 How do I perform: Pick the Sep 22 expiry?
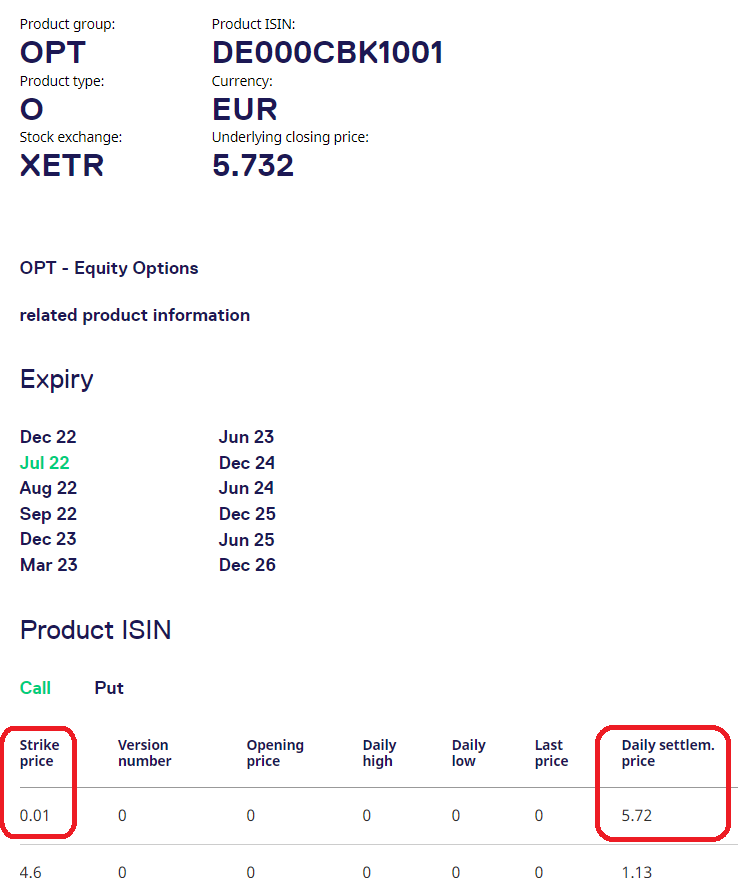(x=48, y=514)
